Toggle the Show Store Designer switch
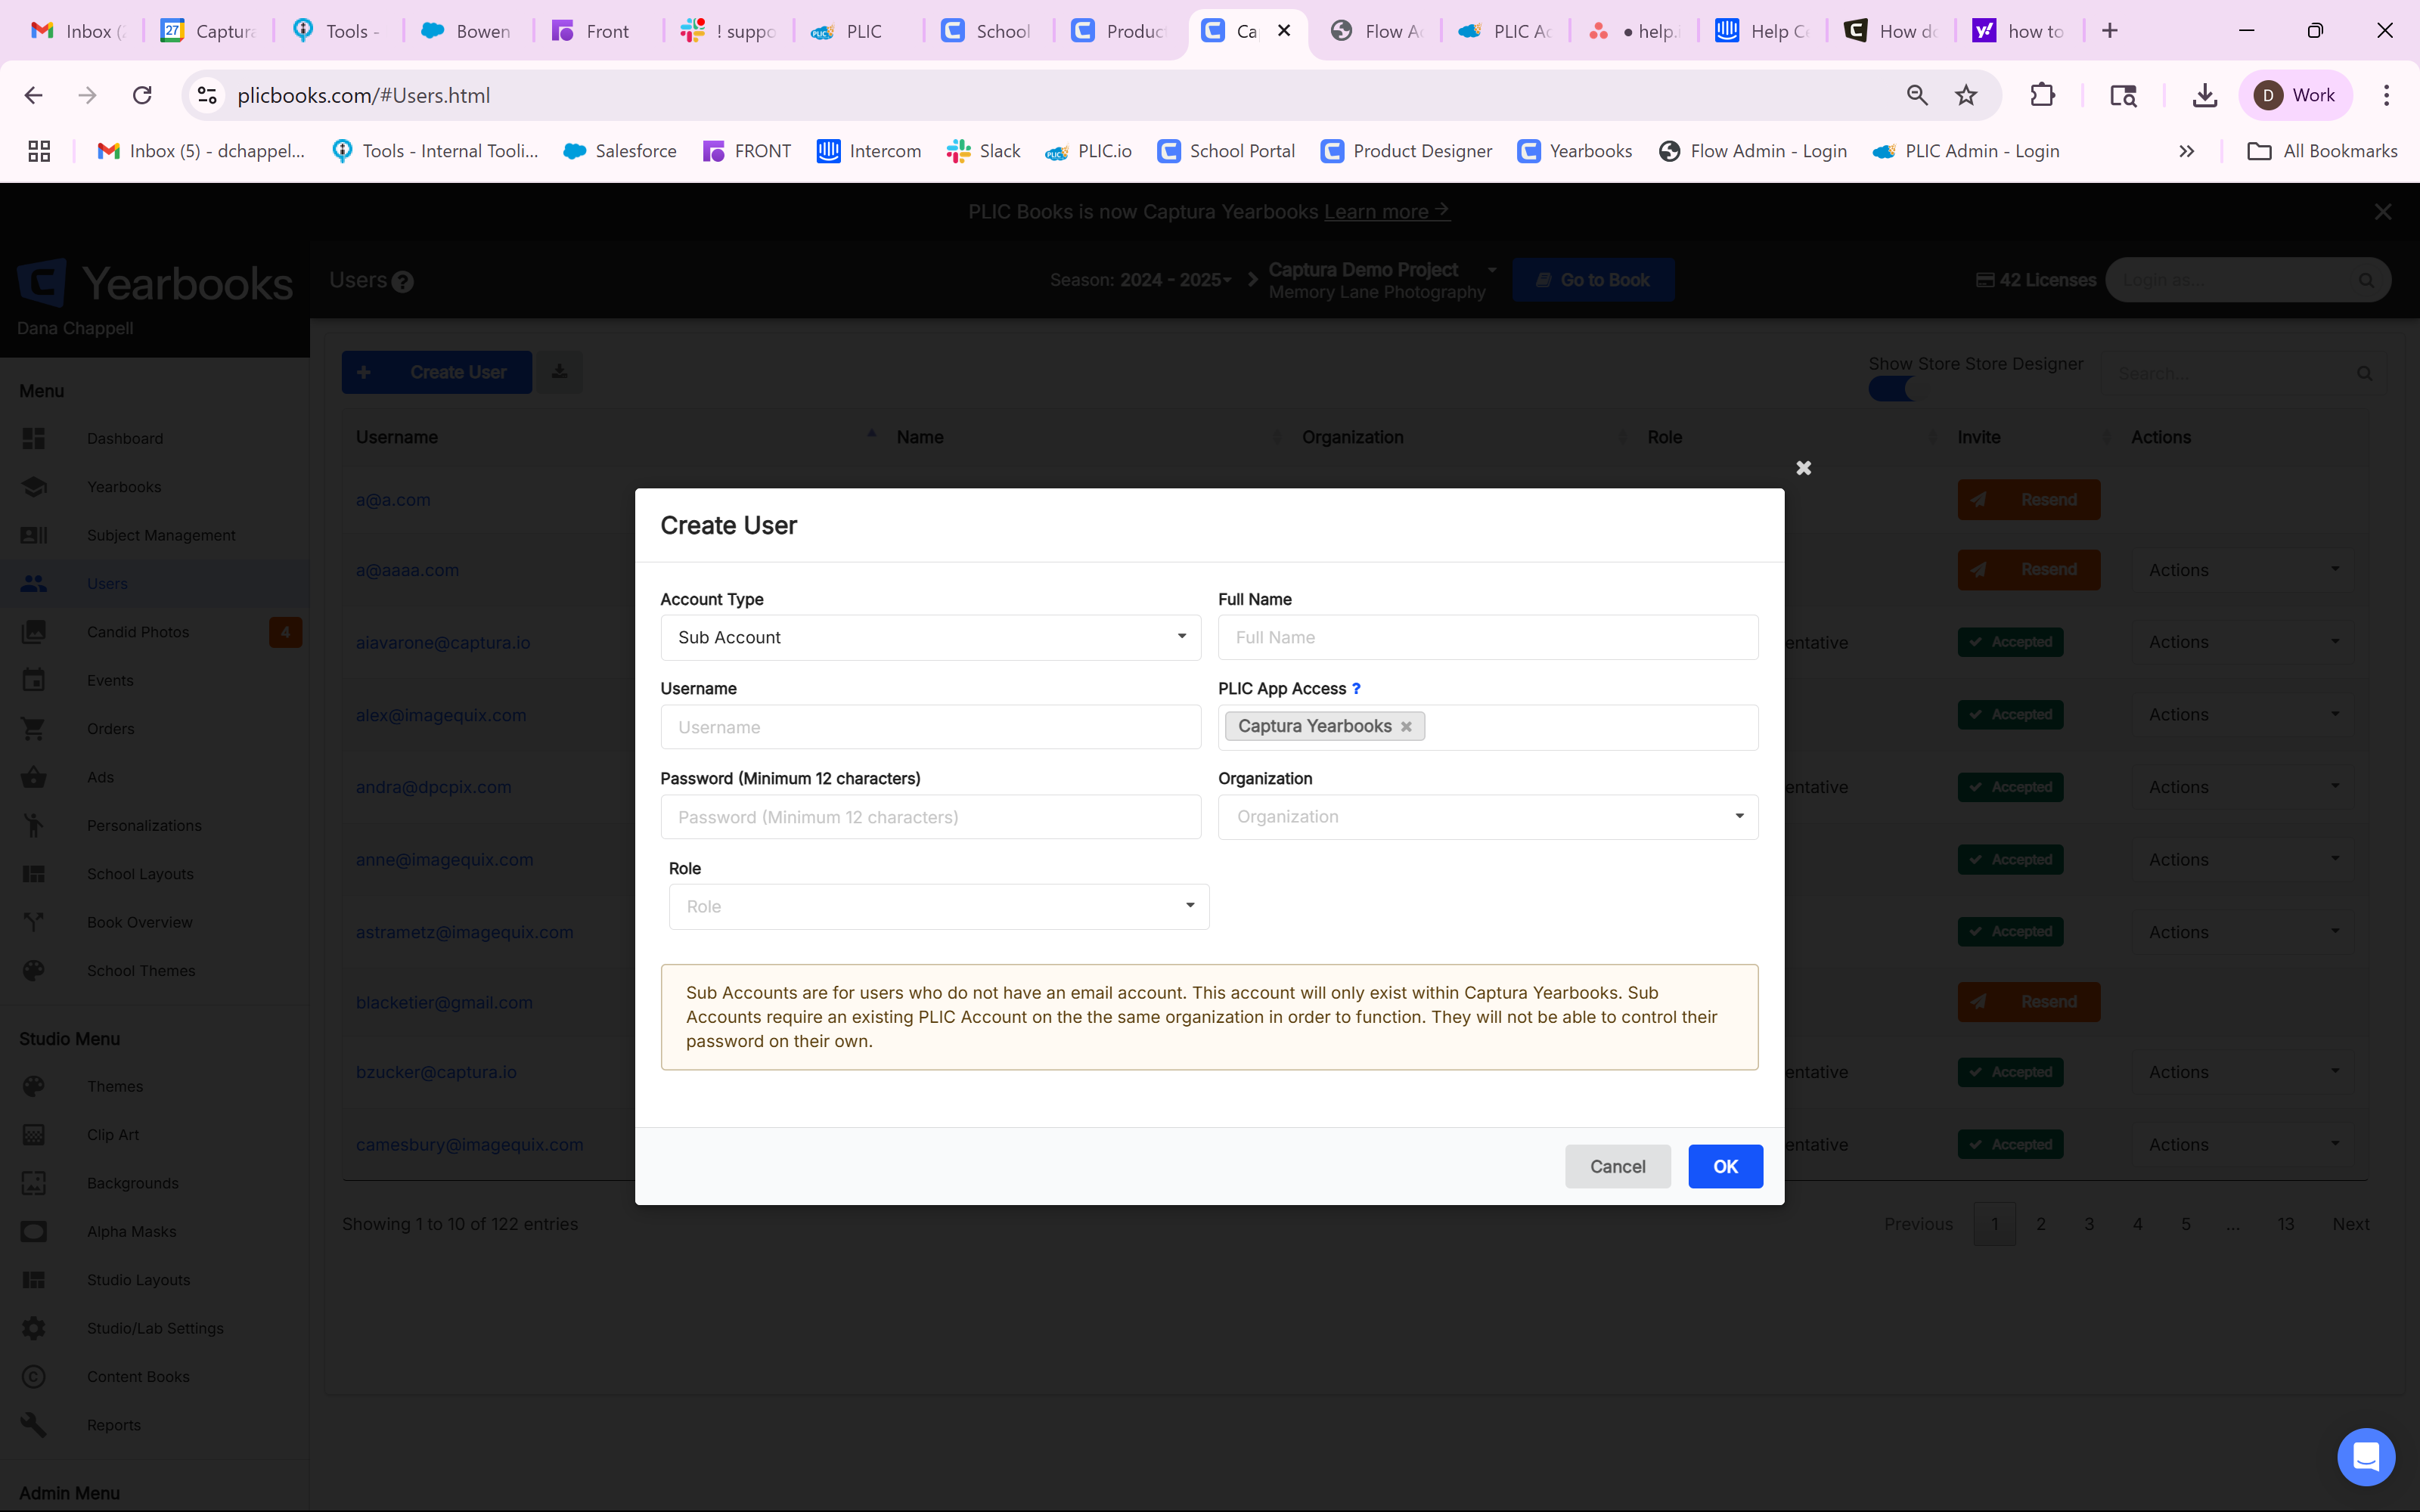This screenshot has height=1512, width=2420. tap(1892, 389)
